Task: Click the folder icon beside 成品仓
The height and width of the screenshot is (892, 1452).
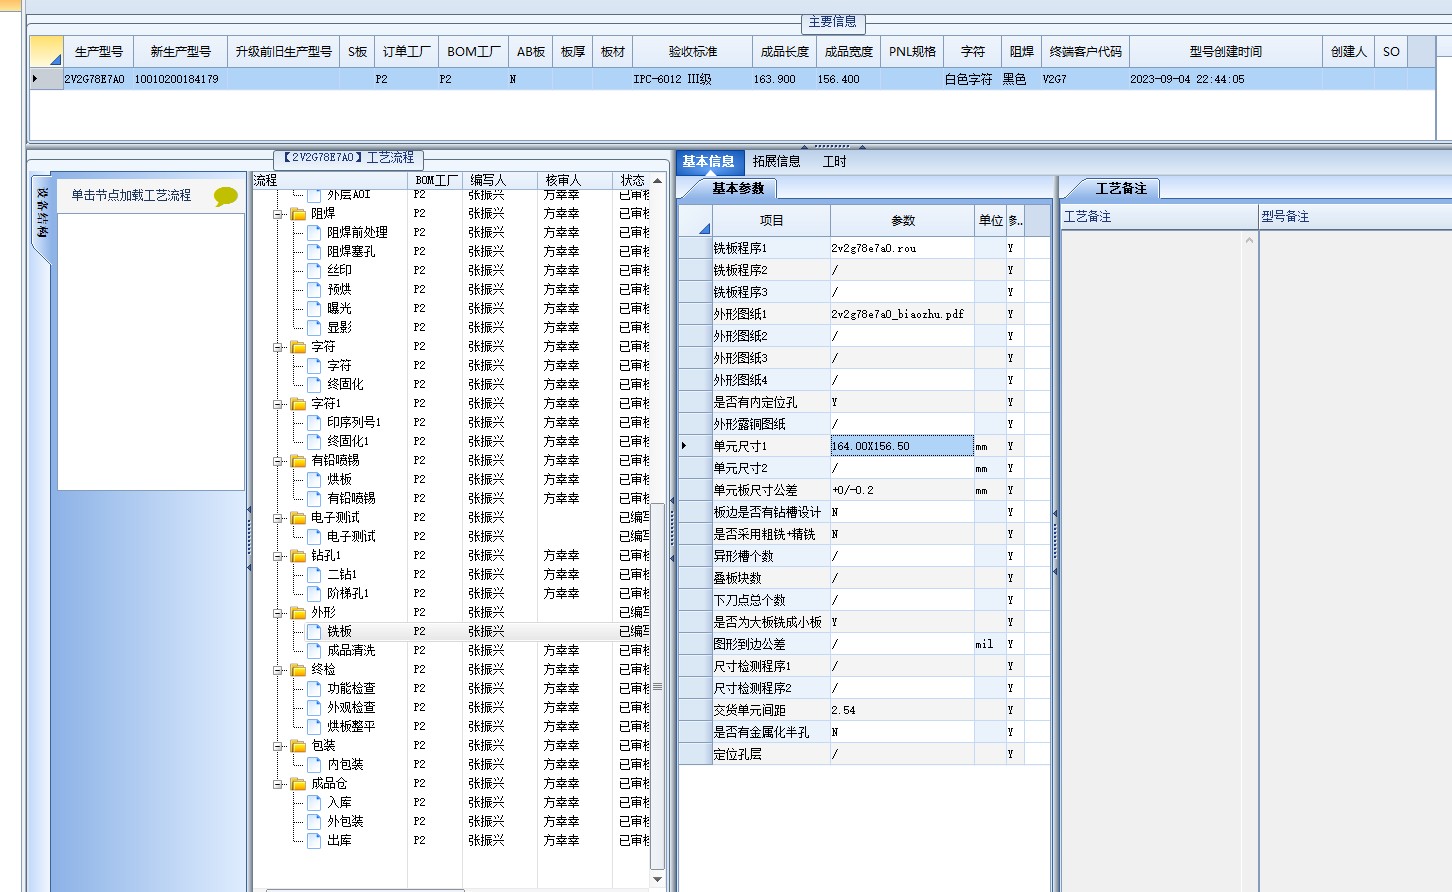Action: tap(298, 784)
